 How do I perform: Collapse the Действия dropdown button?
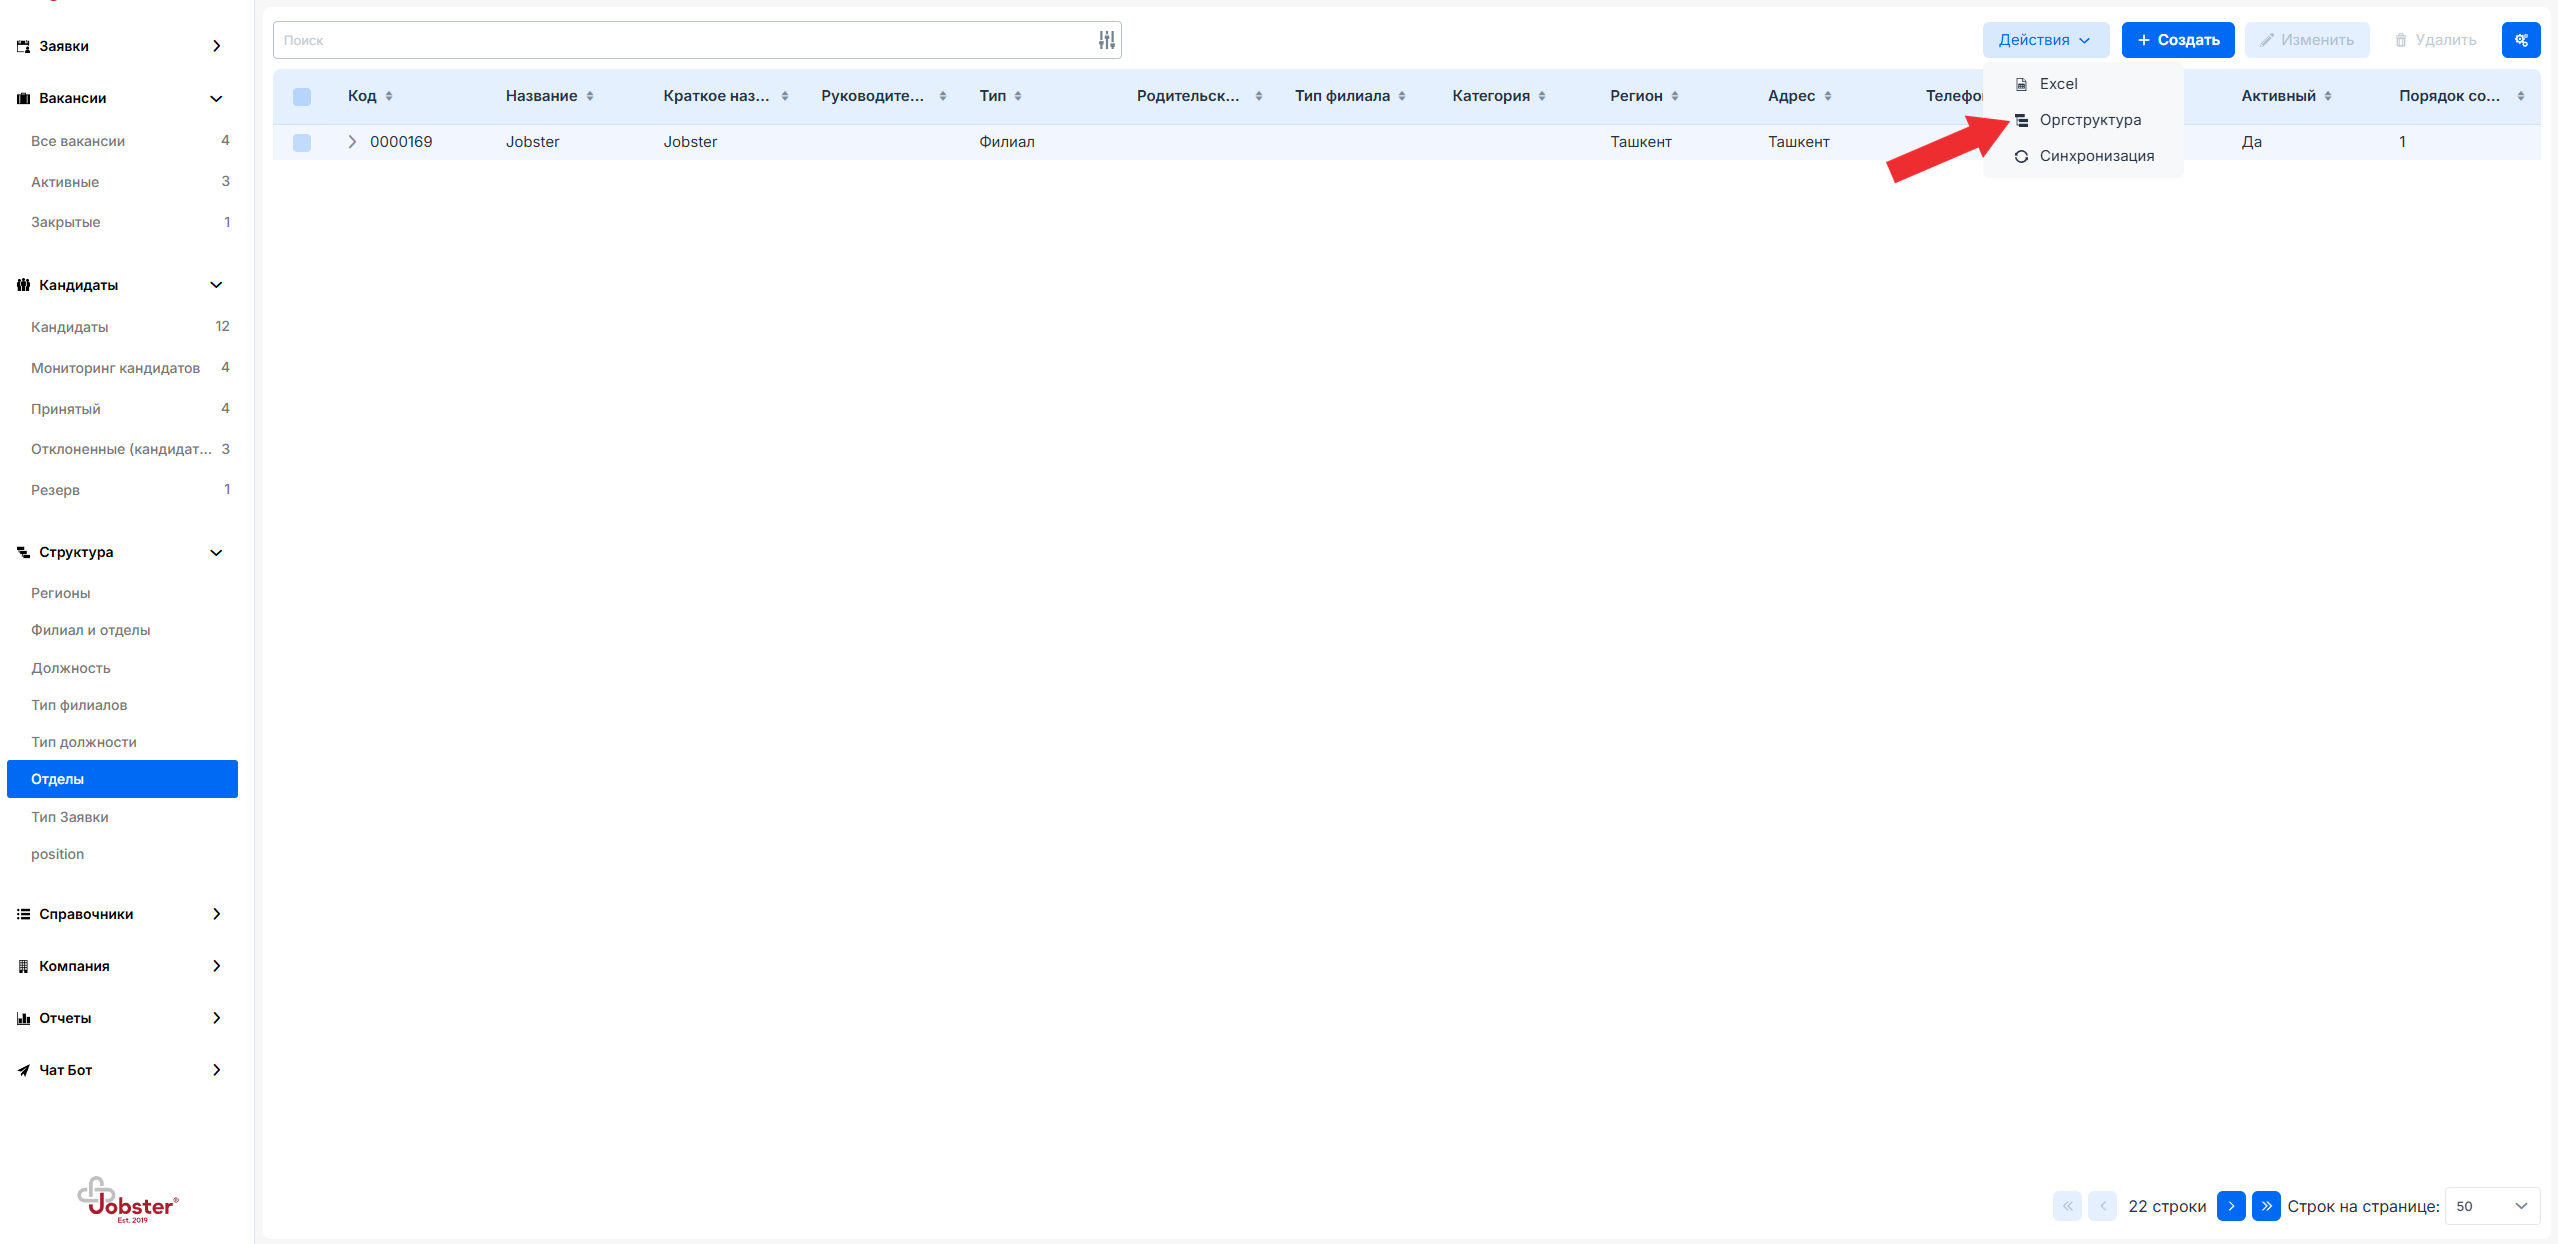2044,40
